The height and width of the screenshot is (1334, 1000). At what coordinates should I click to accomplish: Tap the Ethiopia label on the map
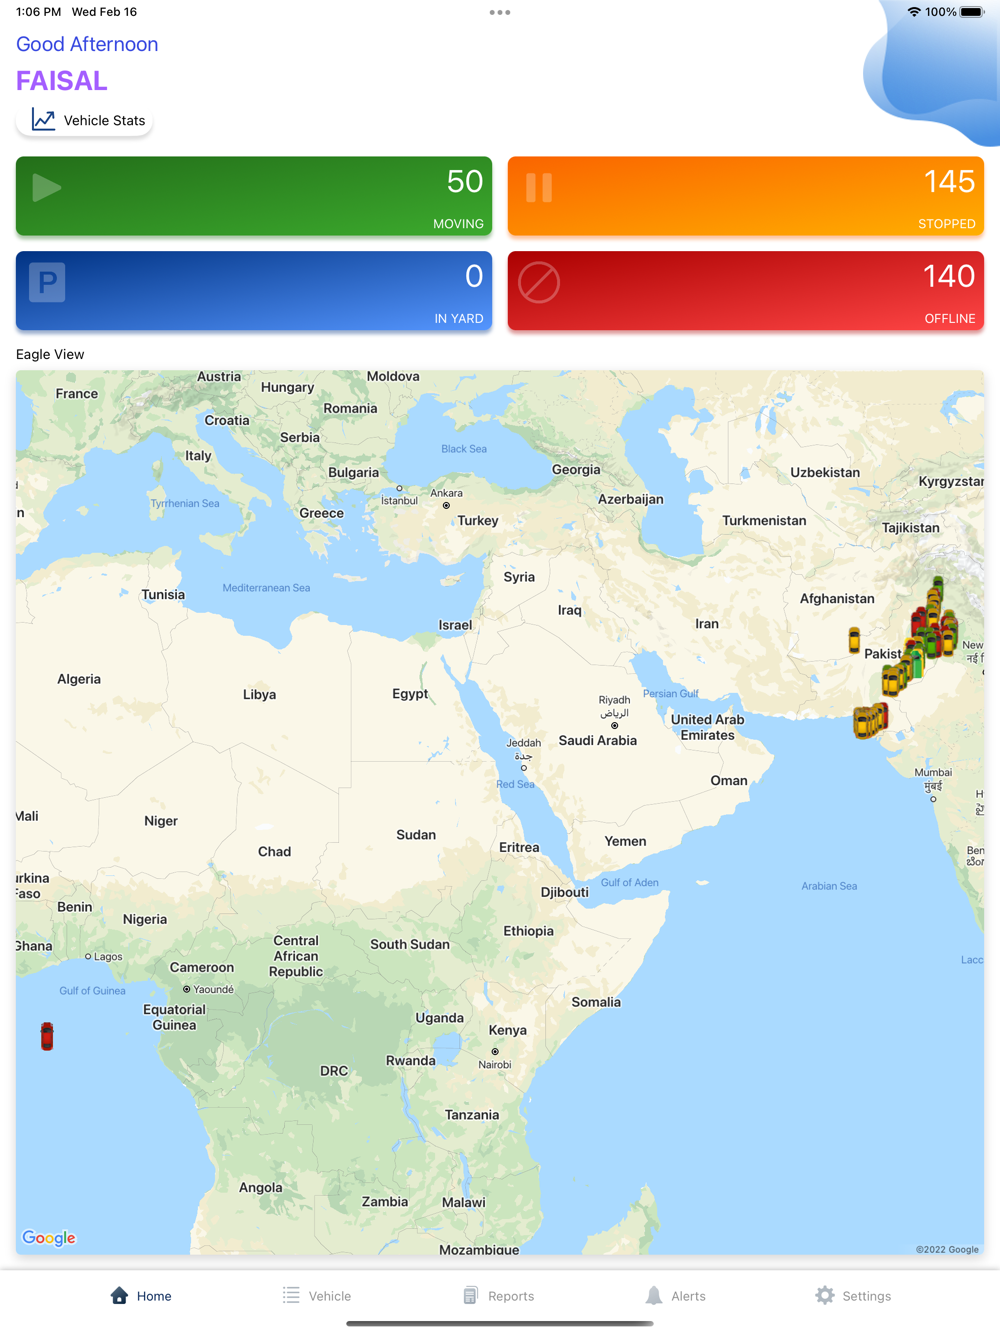pyautogui.click(x=528, y=931)
